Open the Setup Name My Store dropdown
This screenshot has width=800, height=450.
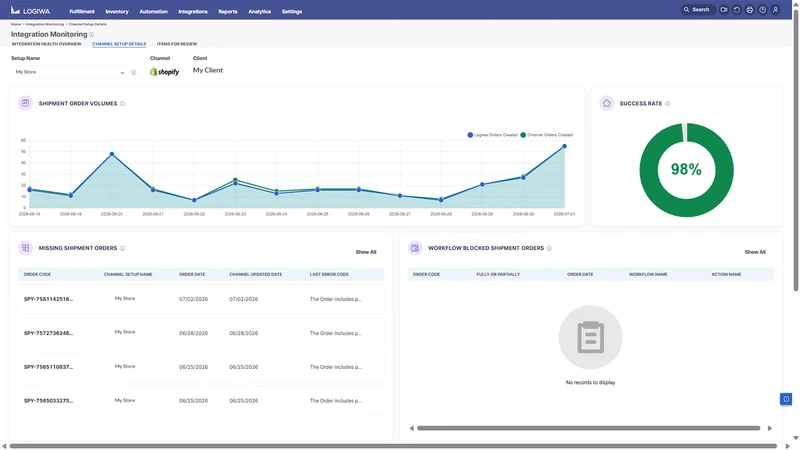[69, 72]
